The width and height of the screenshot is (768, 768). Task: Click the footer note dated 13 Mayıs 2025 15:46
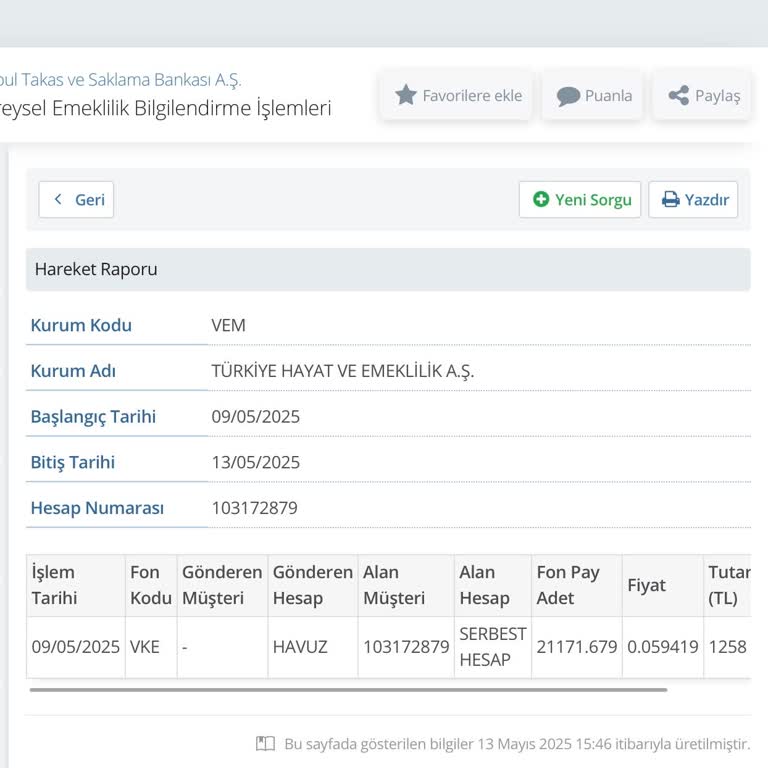tap(517, 744)
